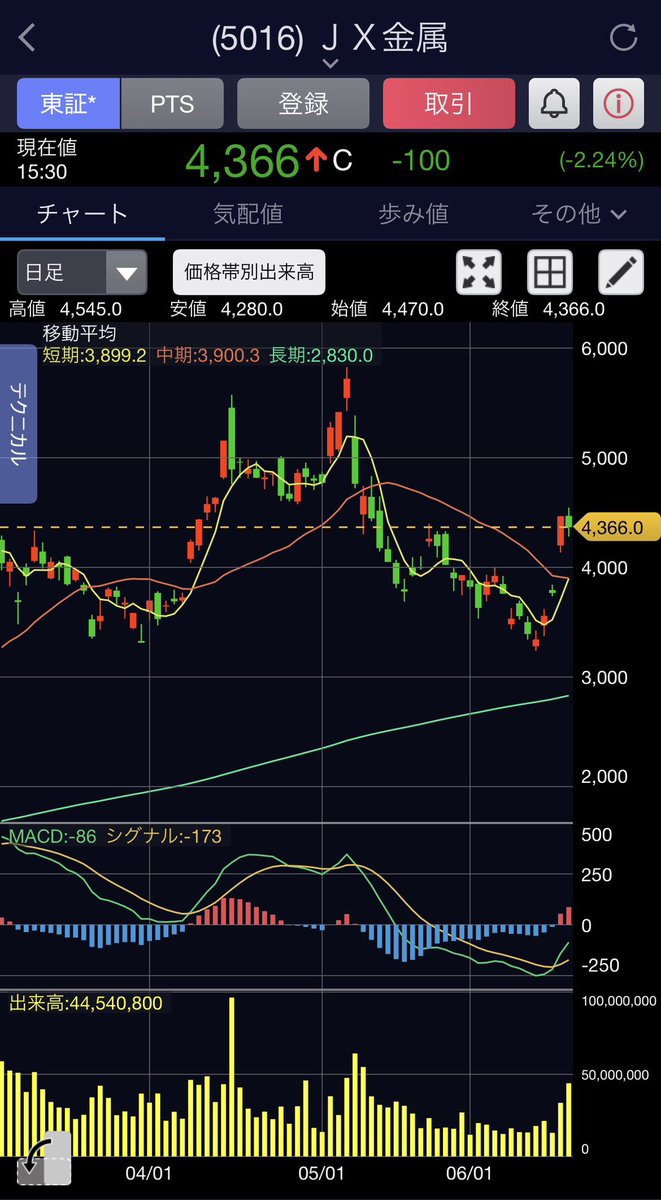Image resolution: width=661 pixels, height=1200 pixels.
Task: Open the 日足 timeframe dropdown
Action: (82, 272)
